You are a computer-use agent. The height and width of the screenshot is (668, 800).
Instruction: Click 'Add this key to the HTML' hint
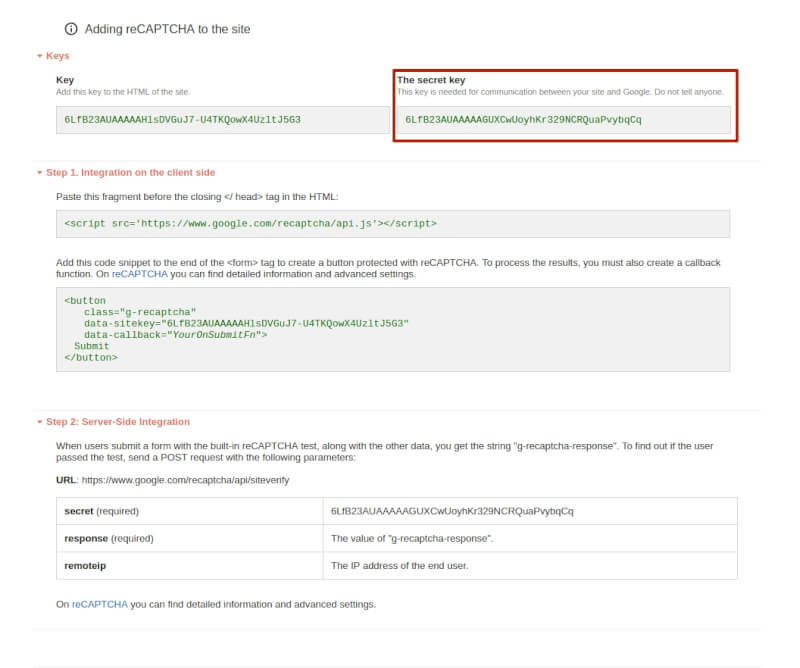click(123, 92)
